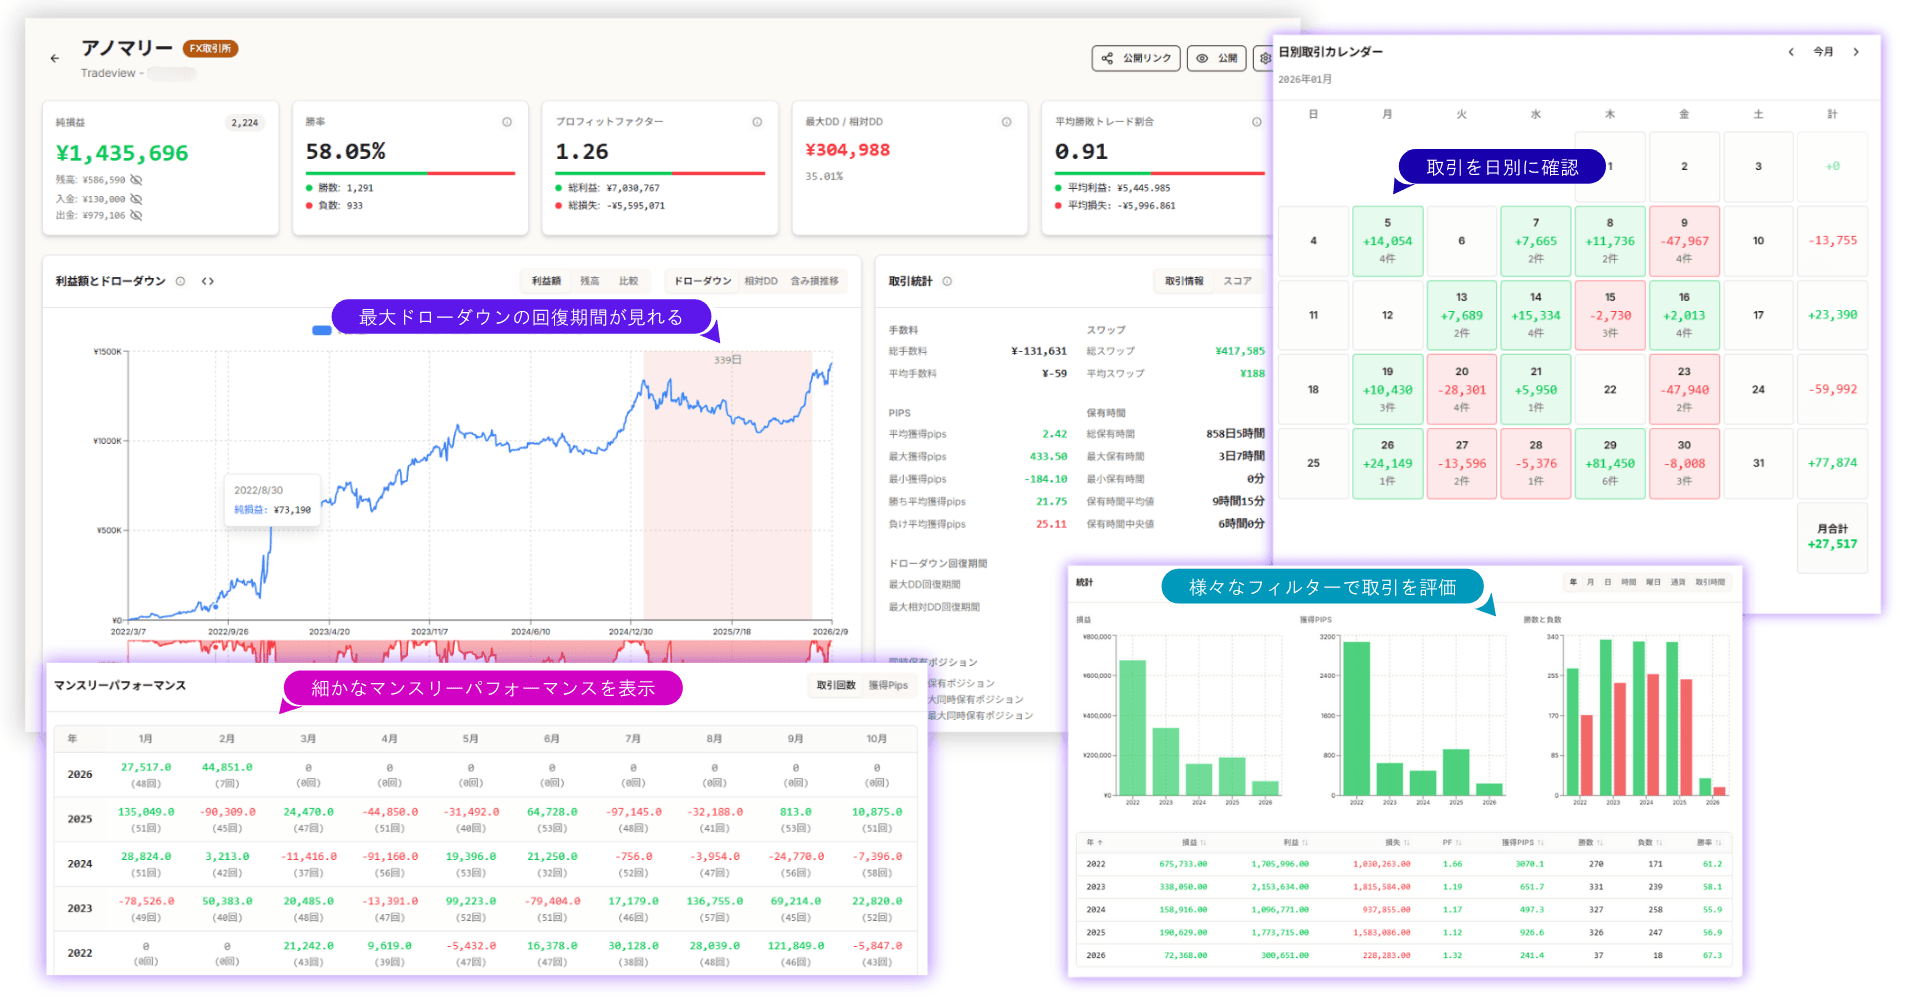Select January 29 cell in trading calendar

click(1610, 463)
